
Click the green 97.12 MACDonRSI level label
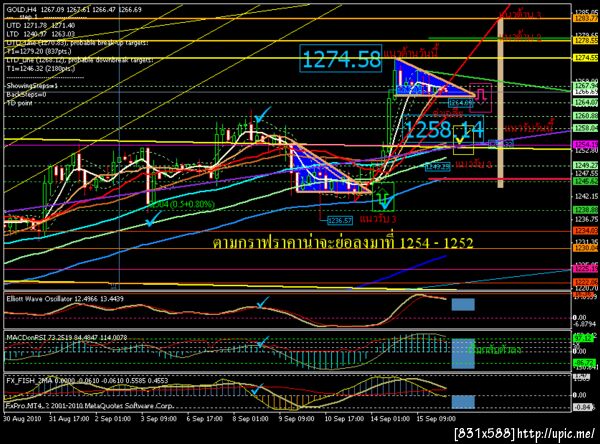(x=583, y=339)
